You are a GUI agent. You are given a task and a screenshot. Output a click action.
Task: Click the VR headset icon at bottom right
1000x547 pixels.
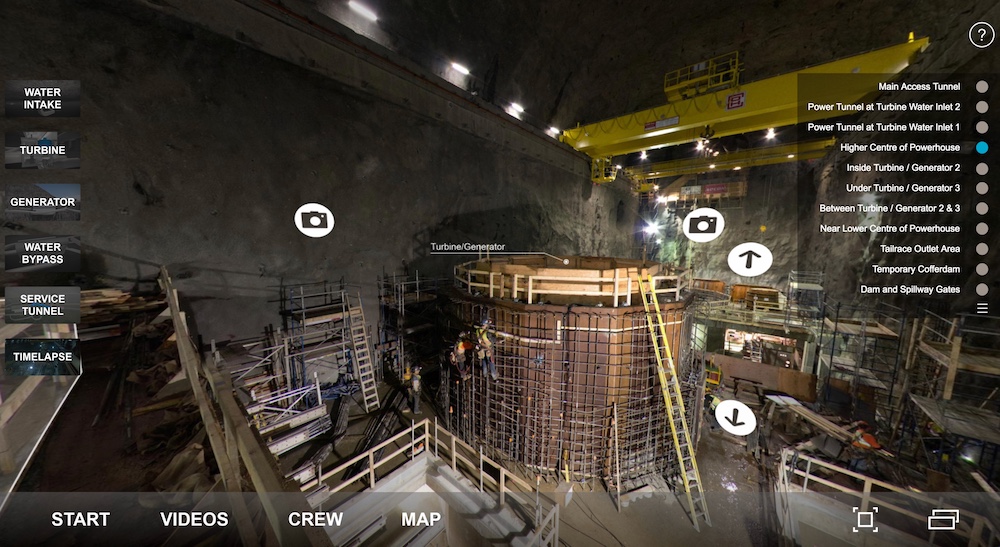(x=943, y=519)
